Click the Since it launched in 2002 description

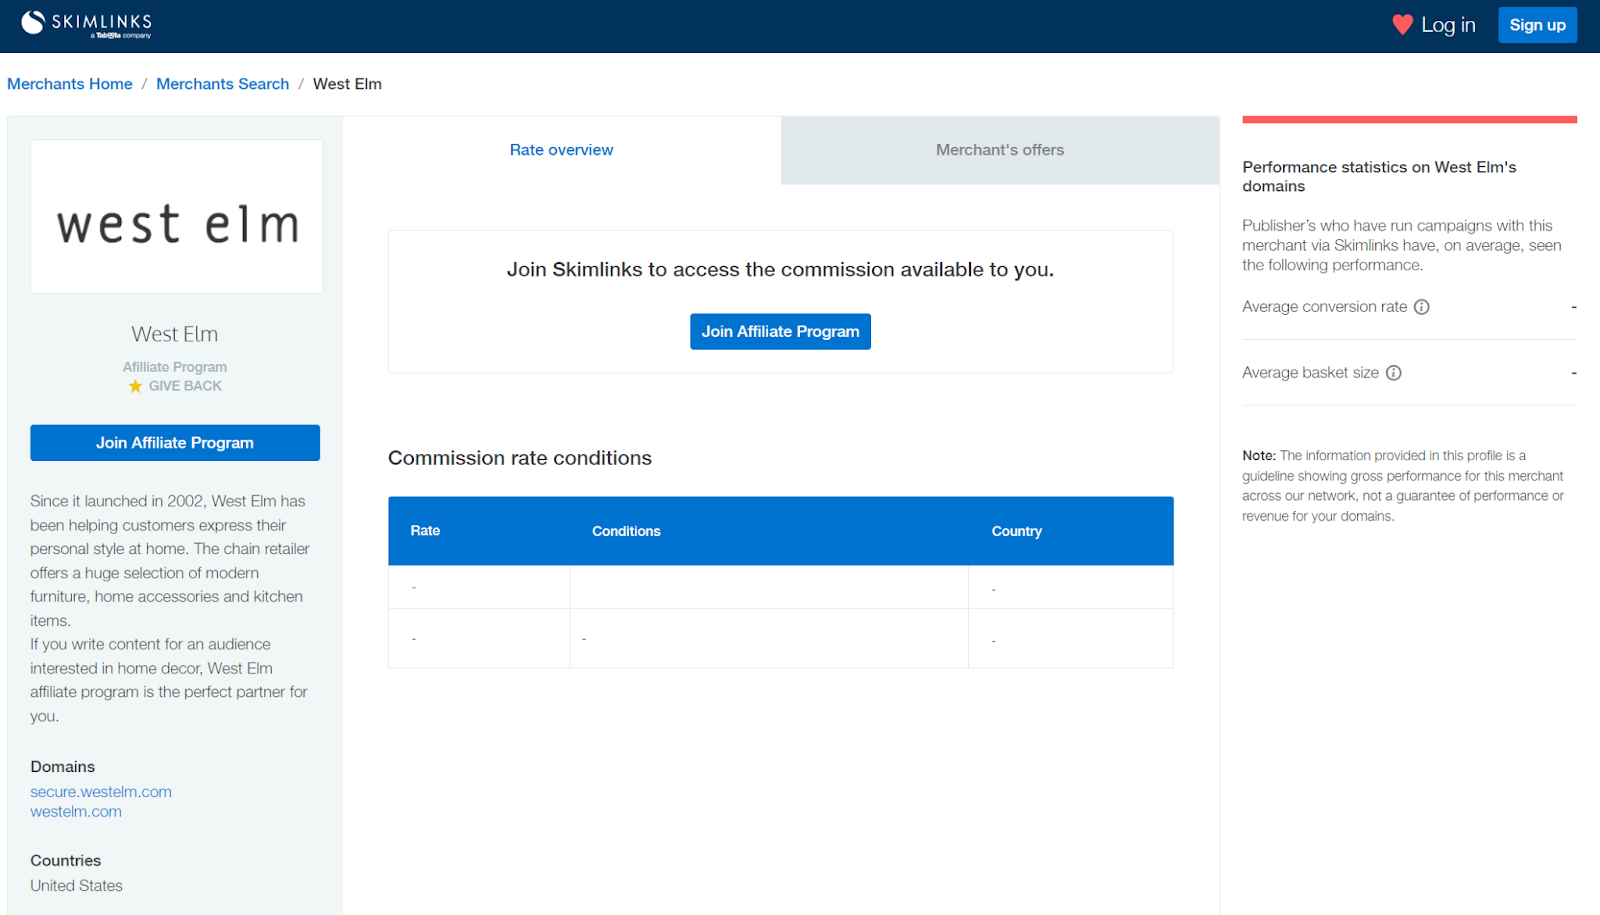pyautogui.click(x=170, y=609)
